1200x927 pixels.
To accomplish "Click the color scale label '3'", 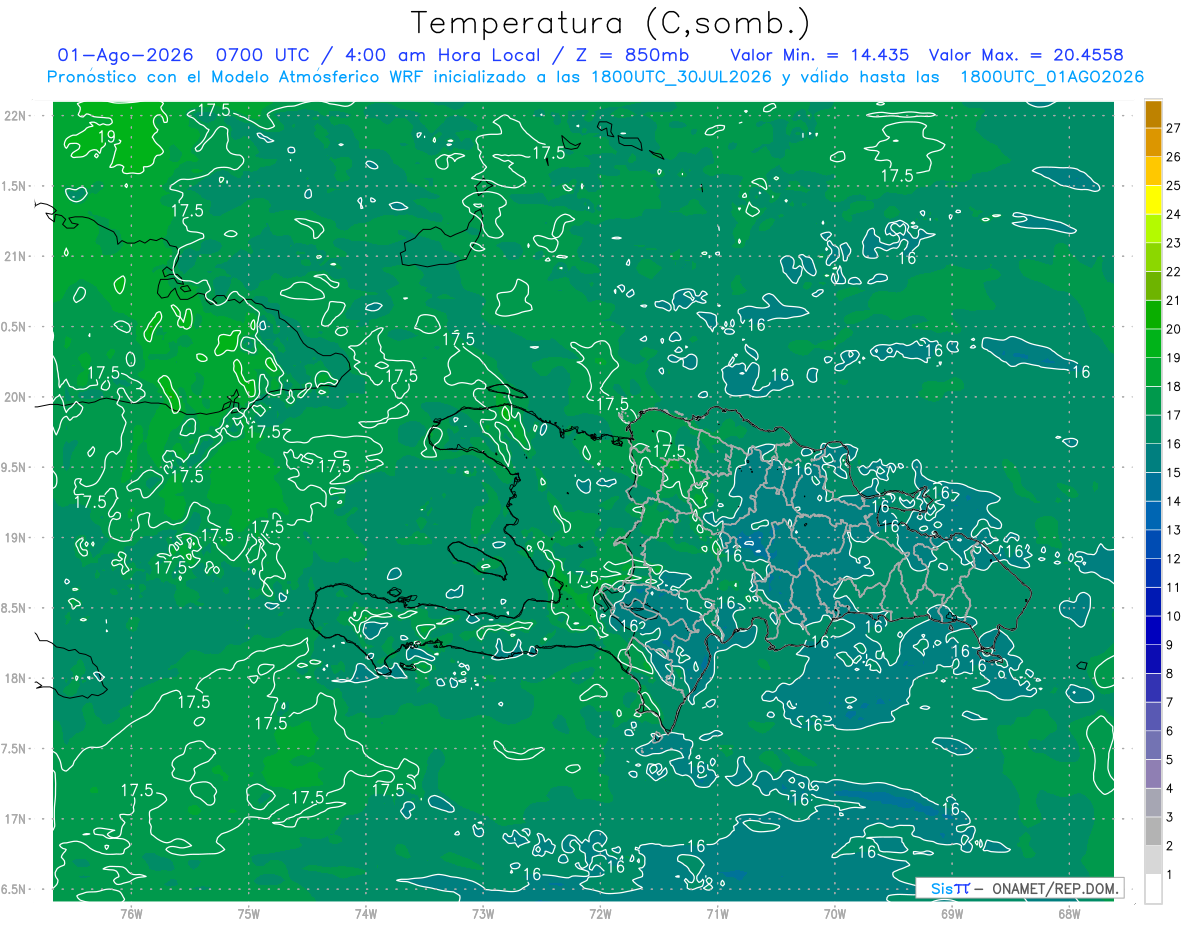I will (1170, 817).
